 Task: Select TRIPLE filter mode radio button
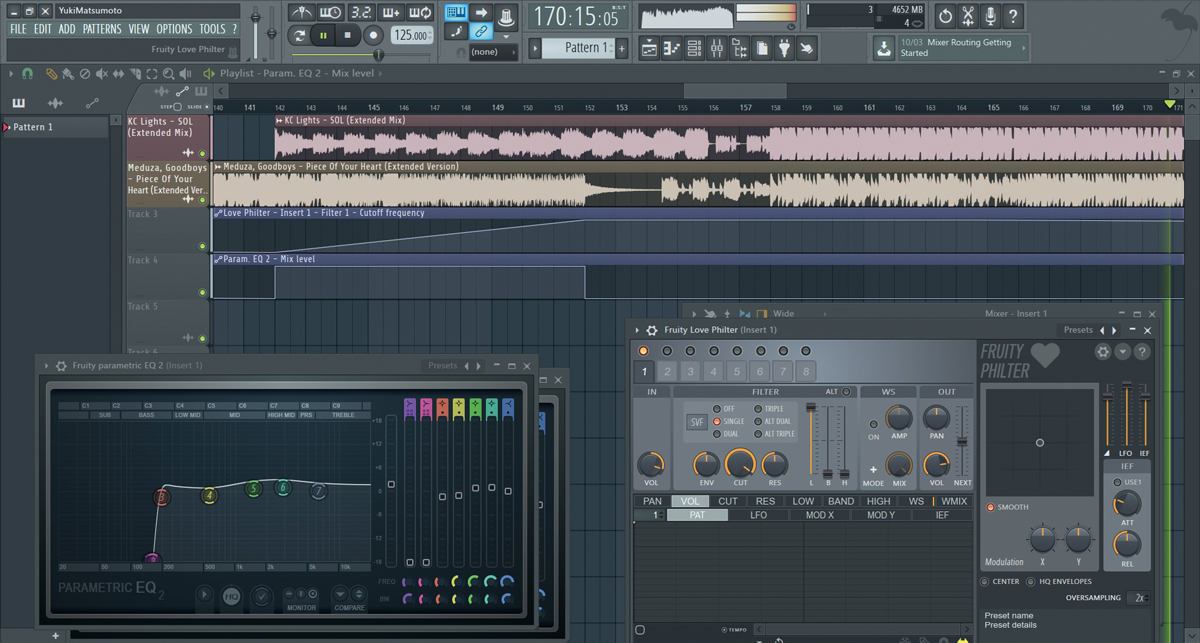[x=757, y=409]
